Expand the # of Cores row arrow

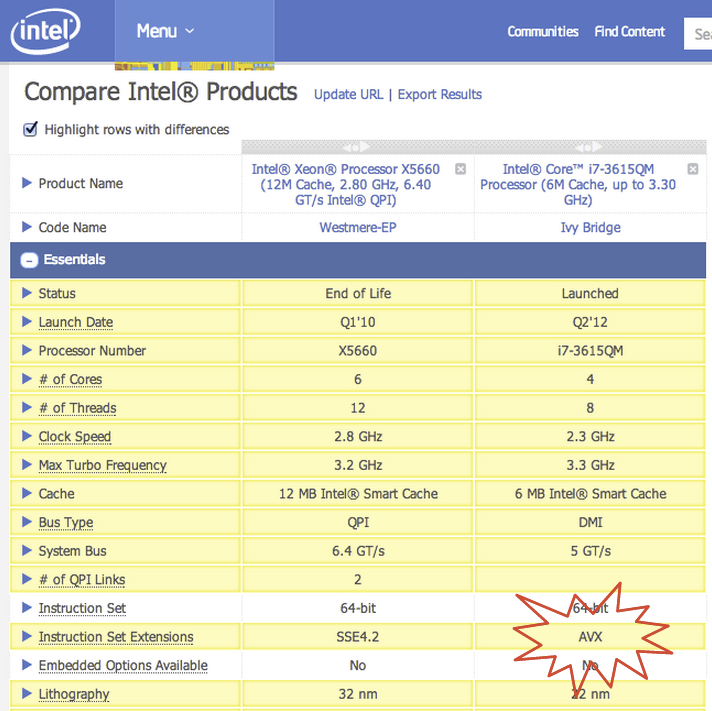point(27,379)
